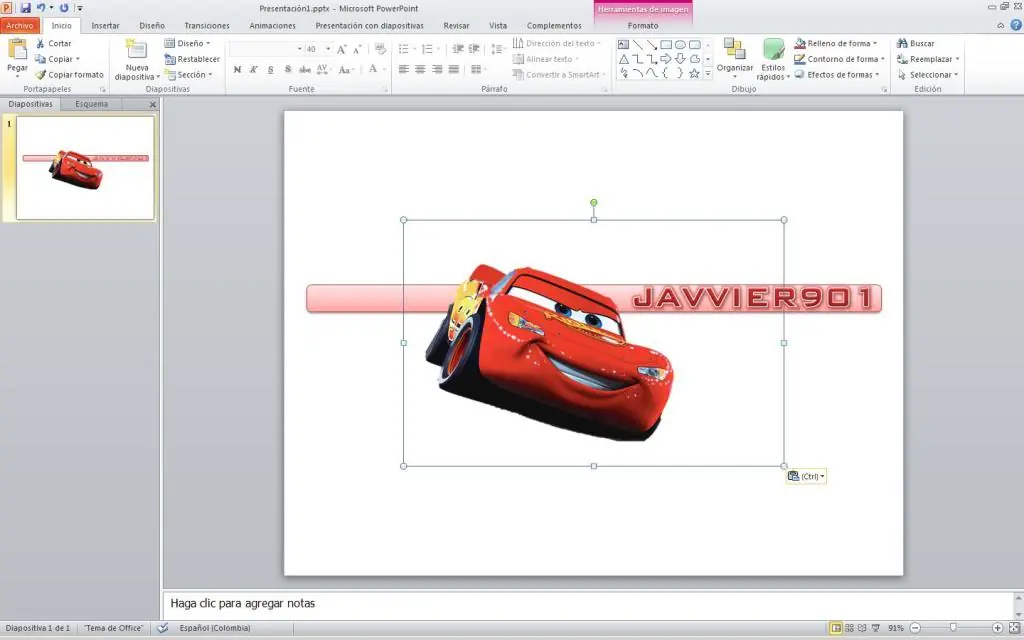Fit slide to current window icon
Viewport: 1024px width, 640px height.
[x=1014, y=628]
